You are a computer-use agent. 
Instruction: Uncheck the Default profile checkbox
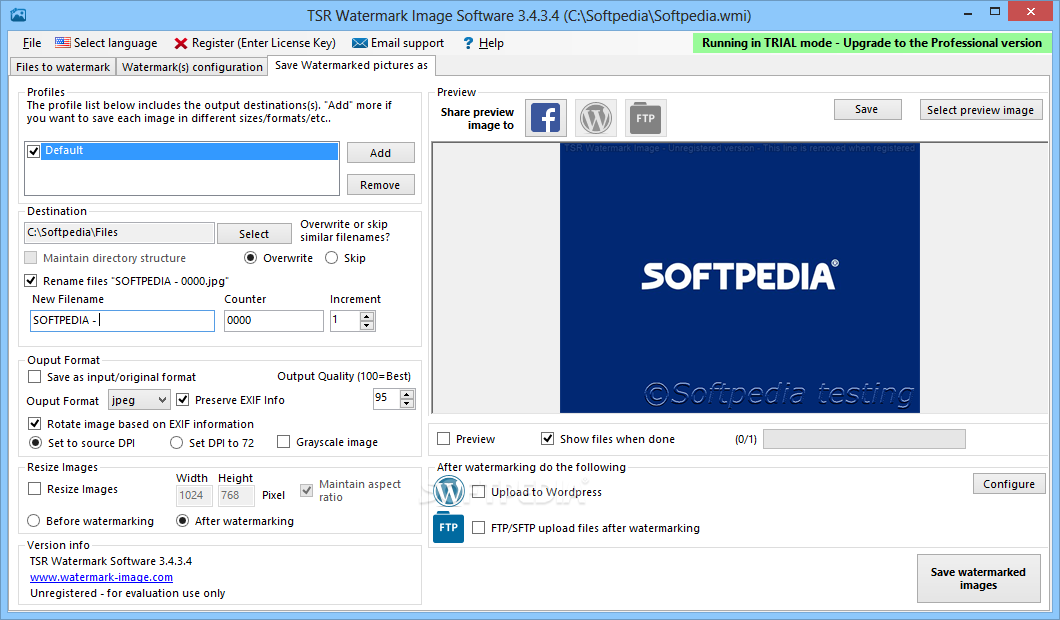coord(34,151)
